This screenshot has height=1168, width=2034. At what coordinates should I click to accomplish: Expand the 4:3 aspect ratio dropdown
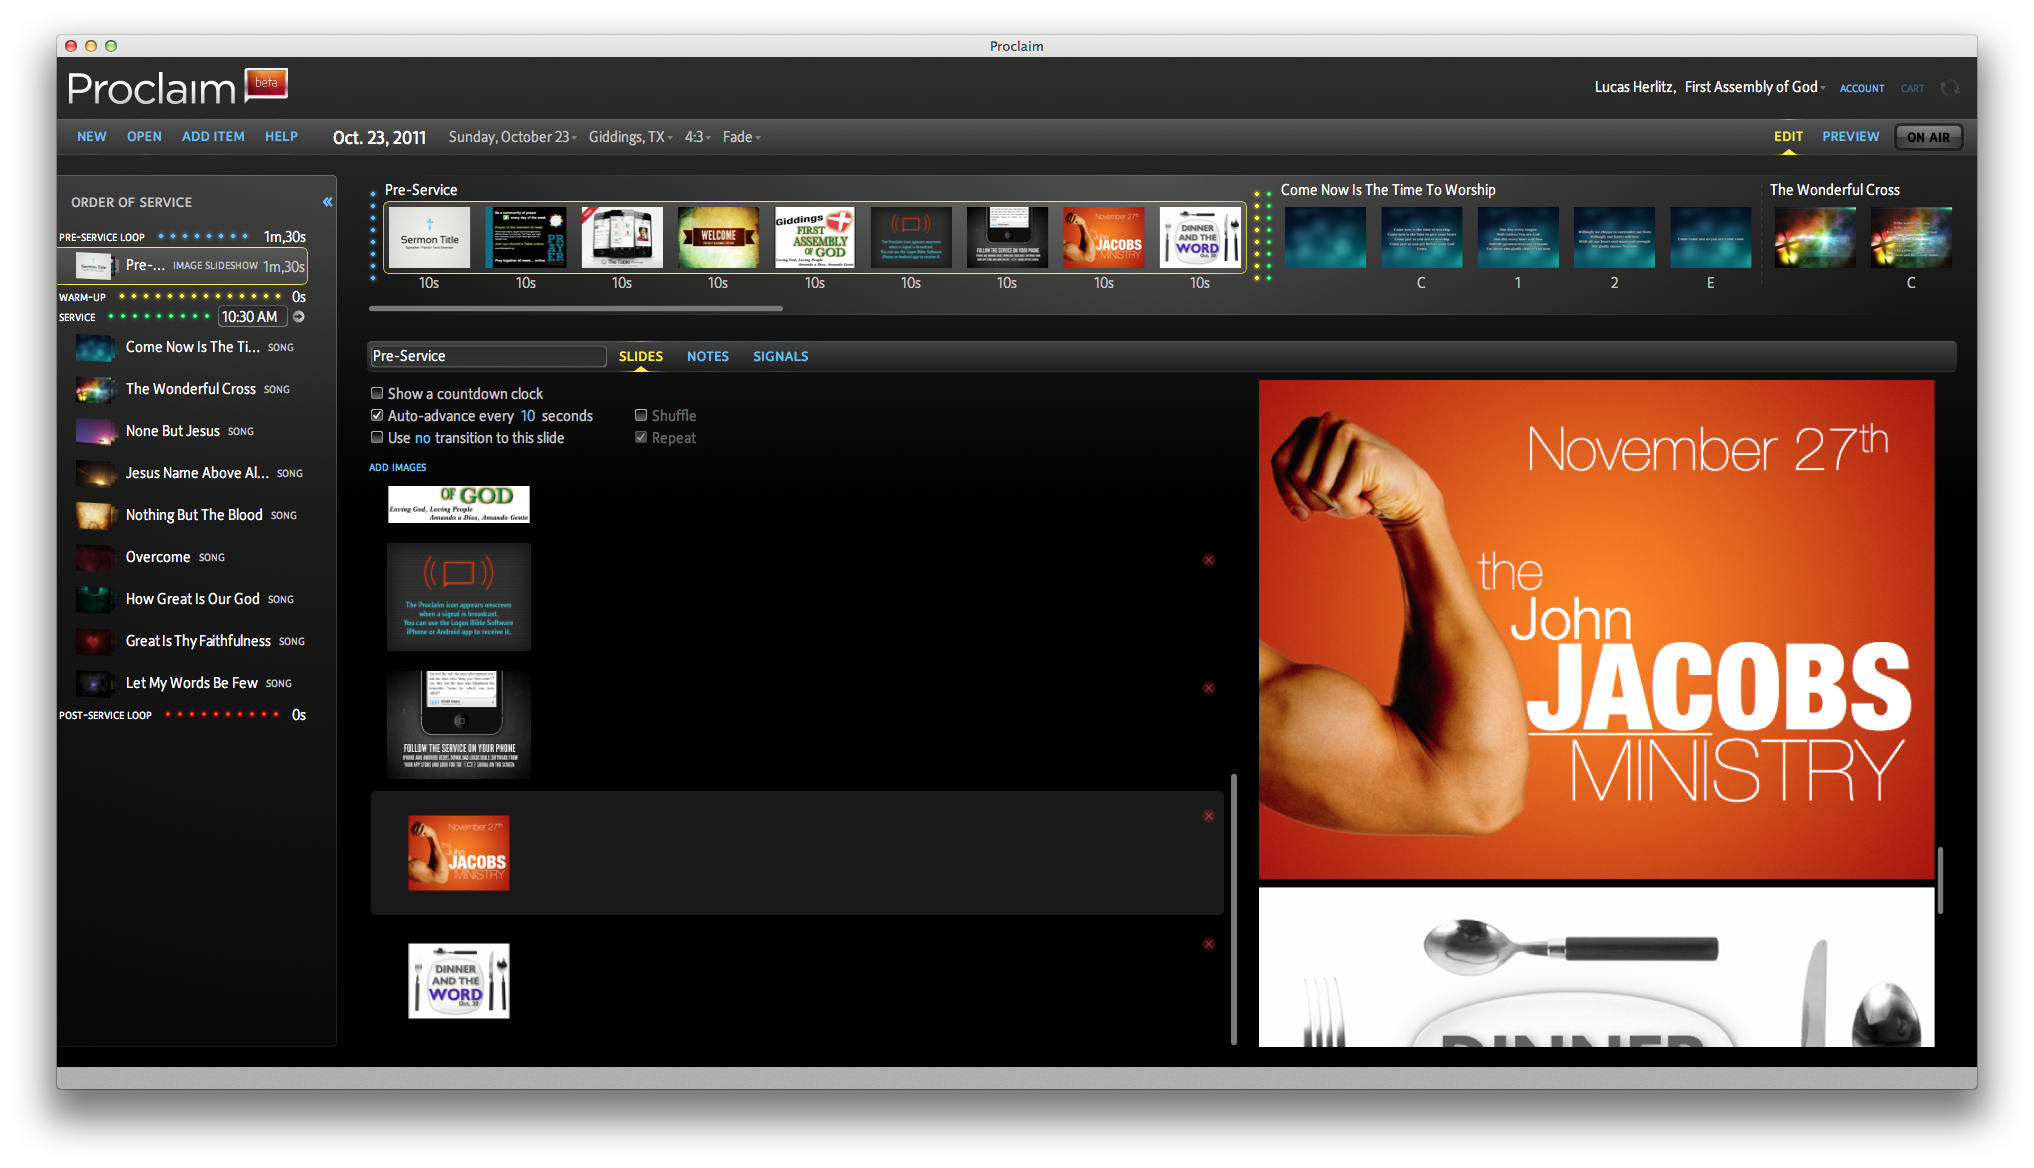coord(697,137)
